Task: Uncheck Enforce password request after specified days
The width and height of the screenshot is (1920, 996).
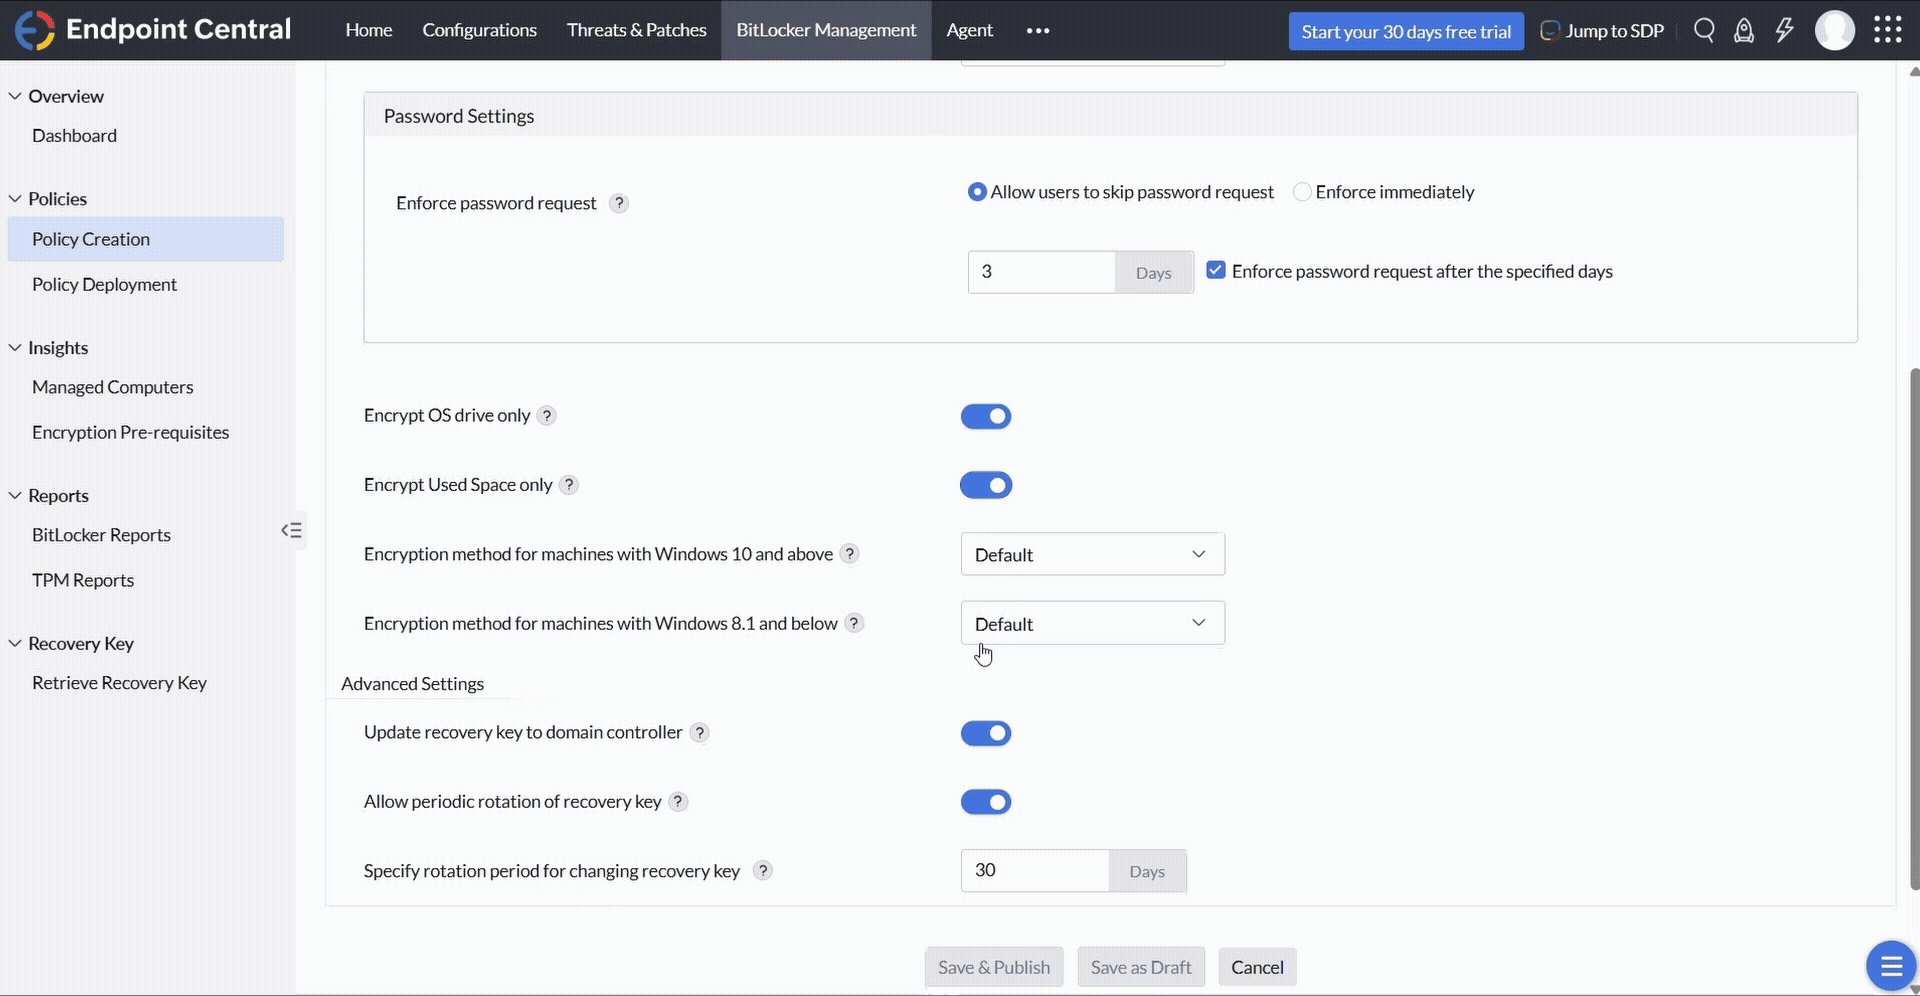Action: click(1216, 270)
